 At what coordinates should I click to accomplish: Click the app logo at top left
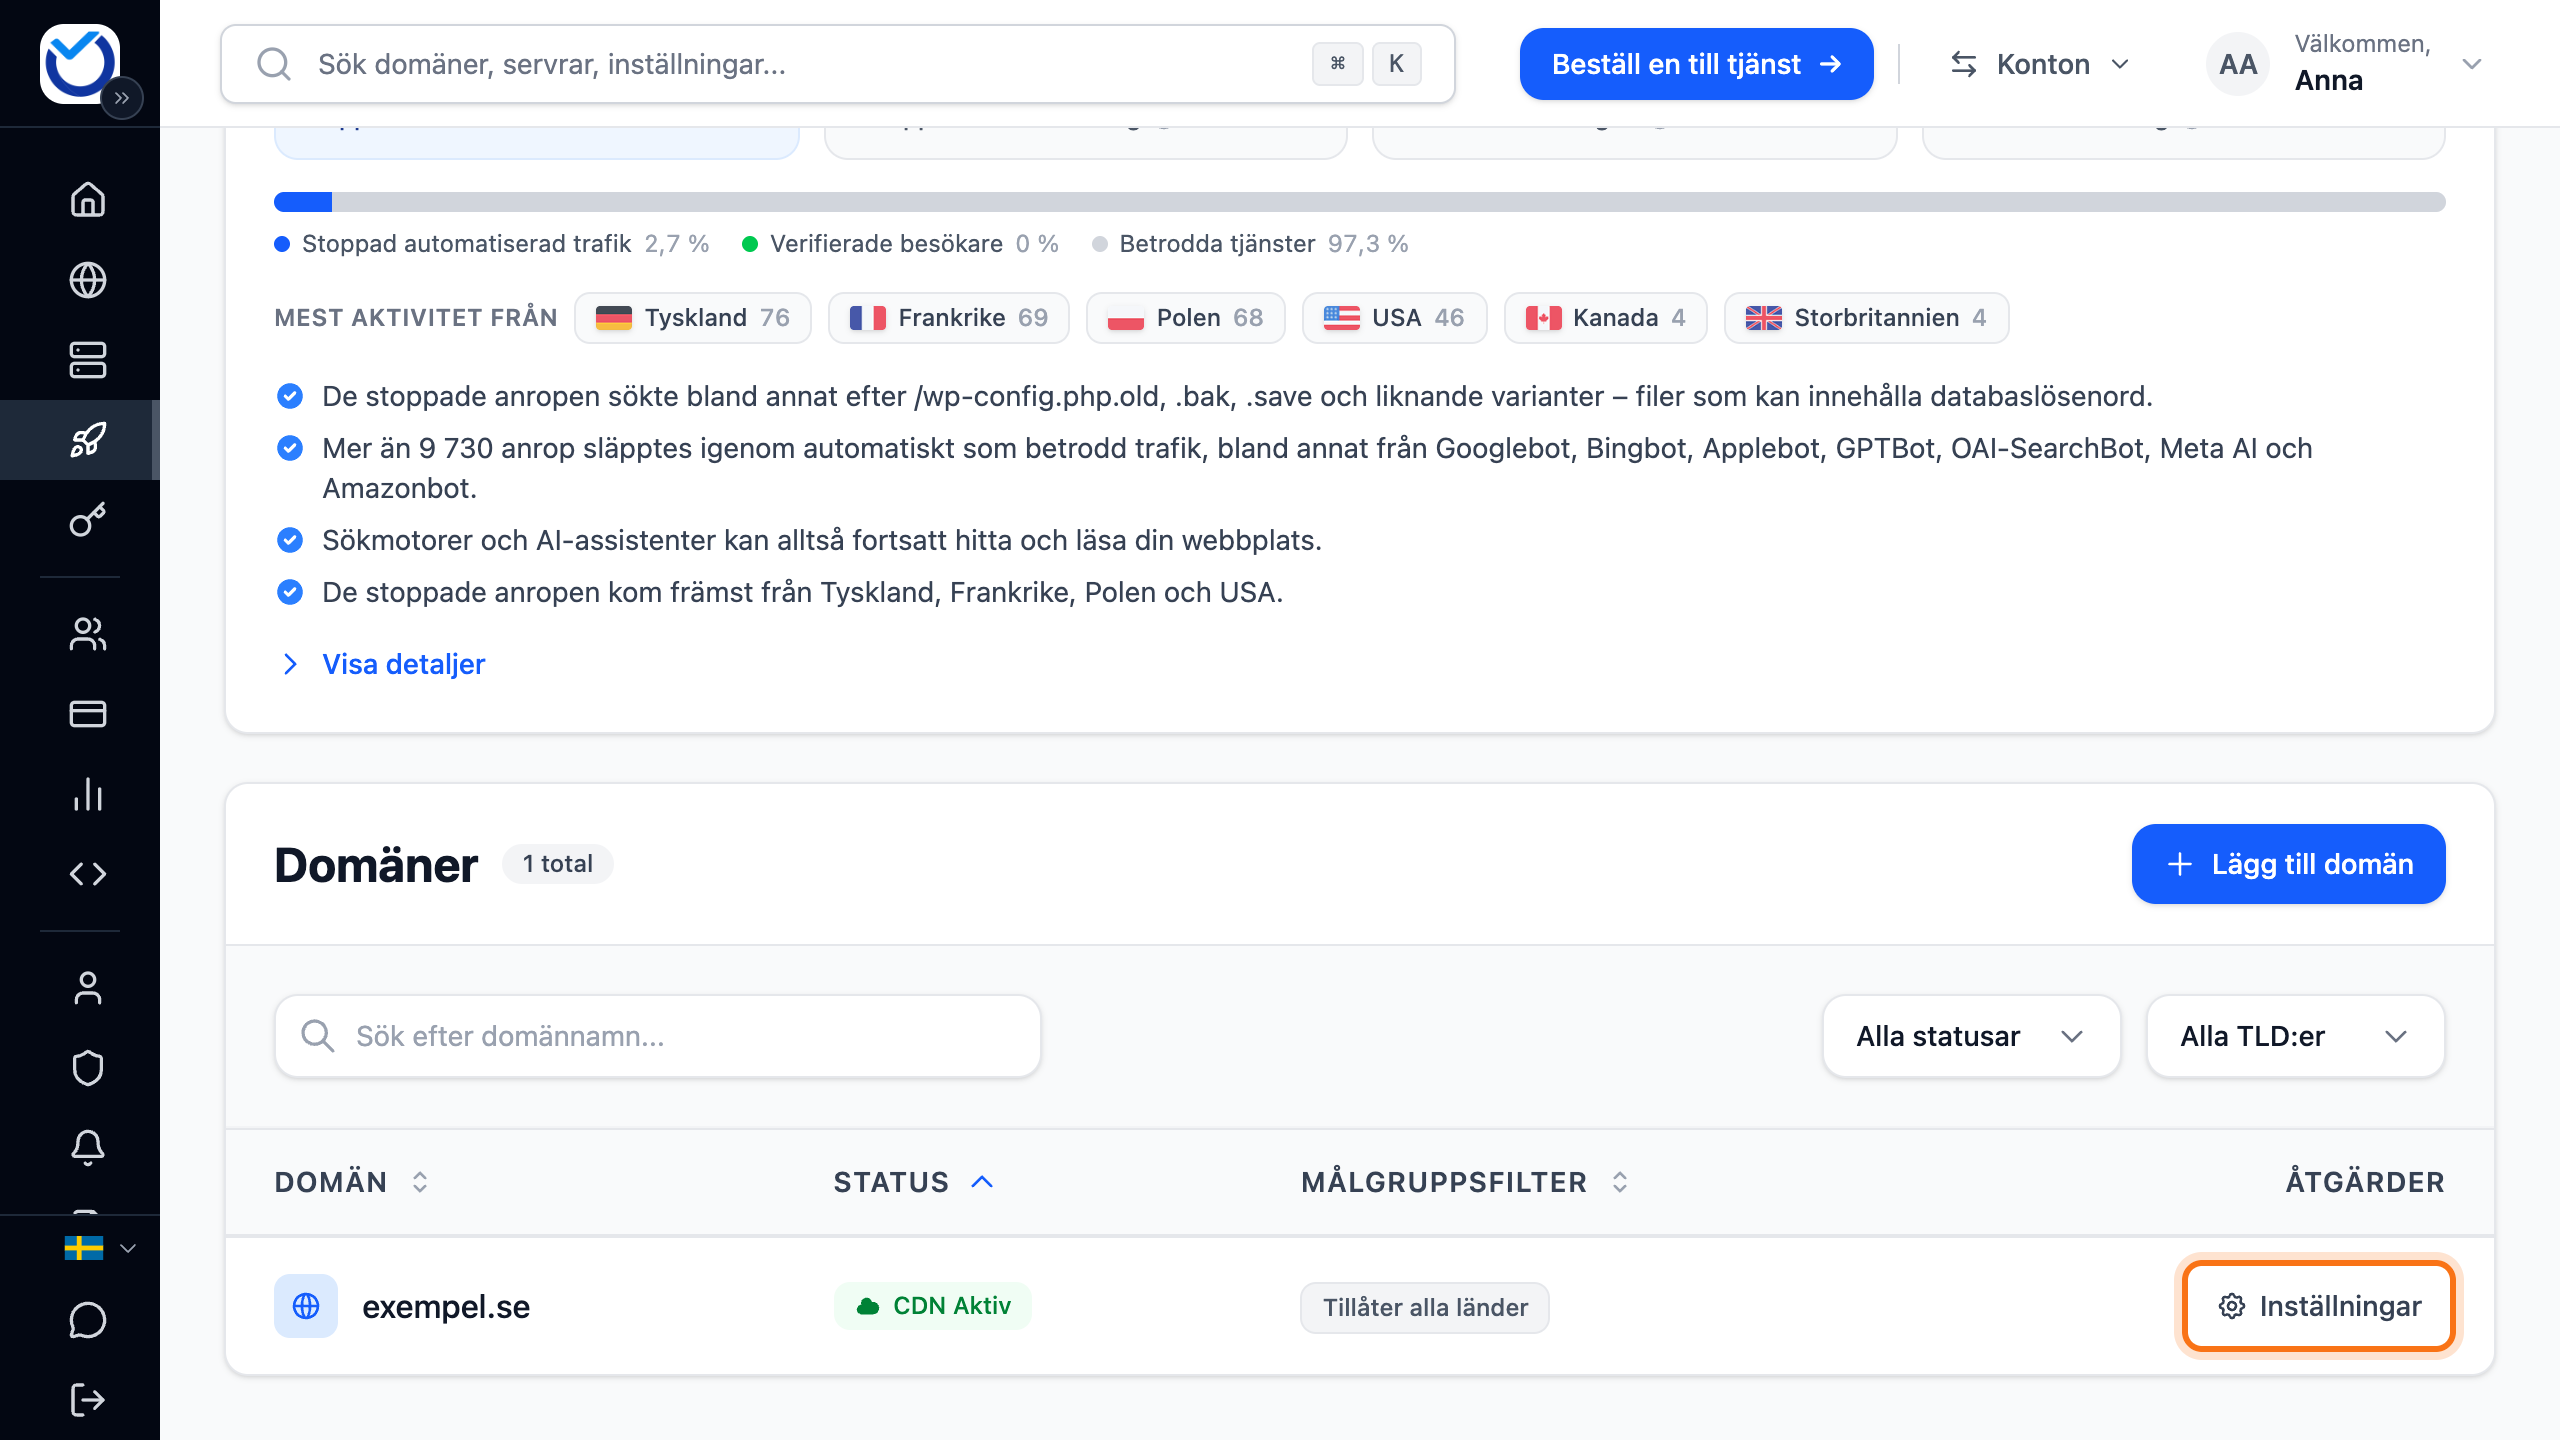click(x=79, y=62)
